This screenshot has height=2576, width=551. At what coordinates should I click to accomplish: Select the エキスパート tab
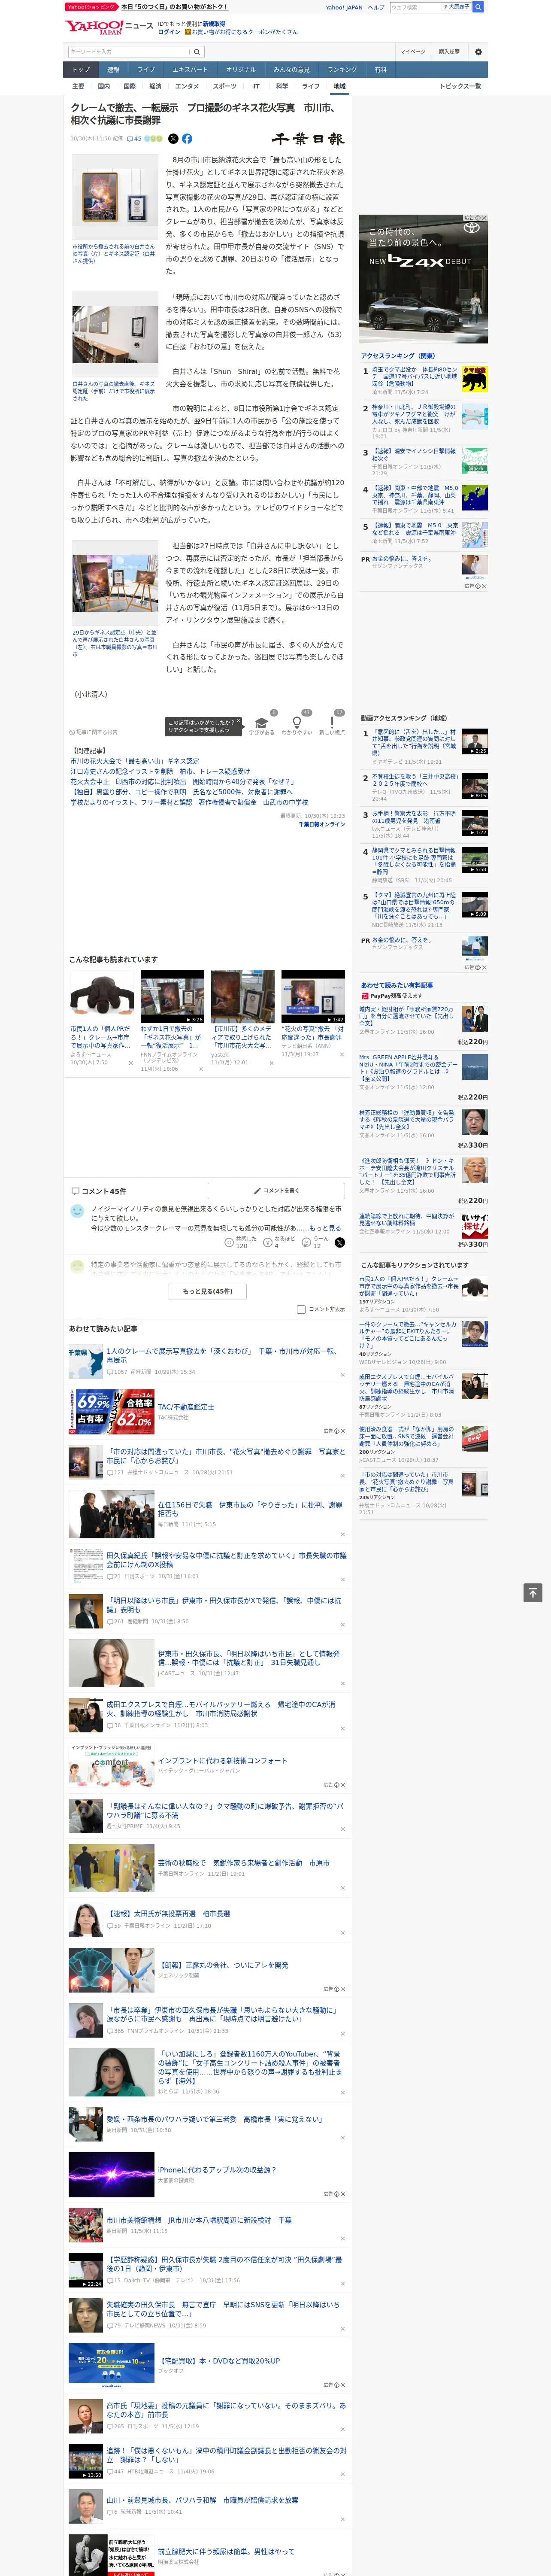(x=190, y=70)
